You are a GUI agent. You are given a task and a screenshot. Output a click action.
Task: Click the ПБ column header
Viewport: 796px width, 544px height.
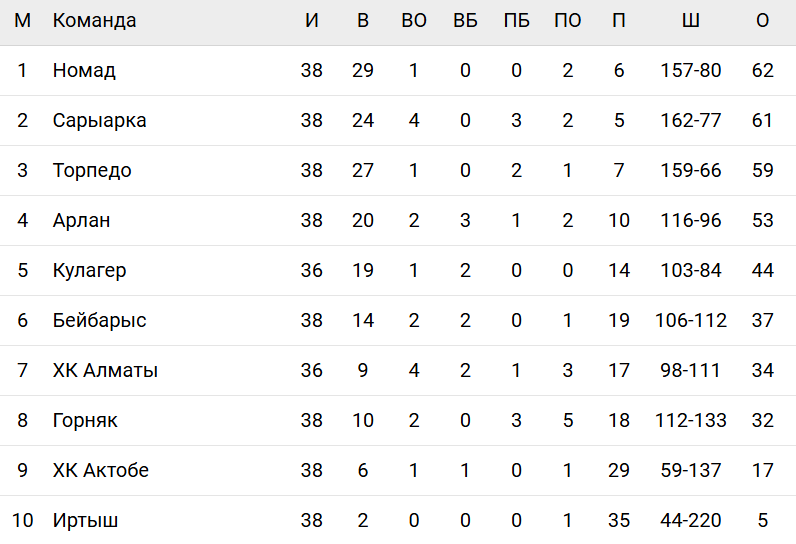pyautogui.click(x=516, y=21)
